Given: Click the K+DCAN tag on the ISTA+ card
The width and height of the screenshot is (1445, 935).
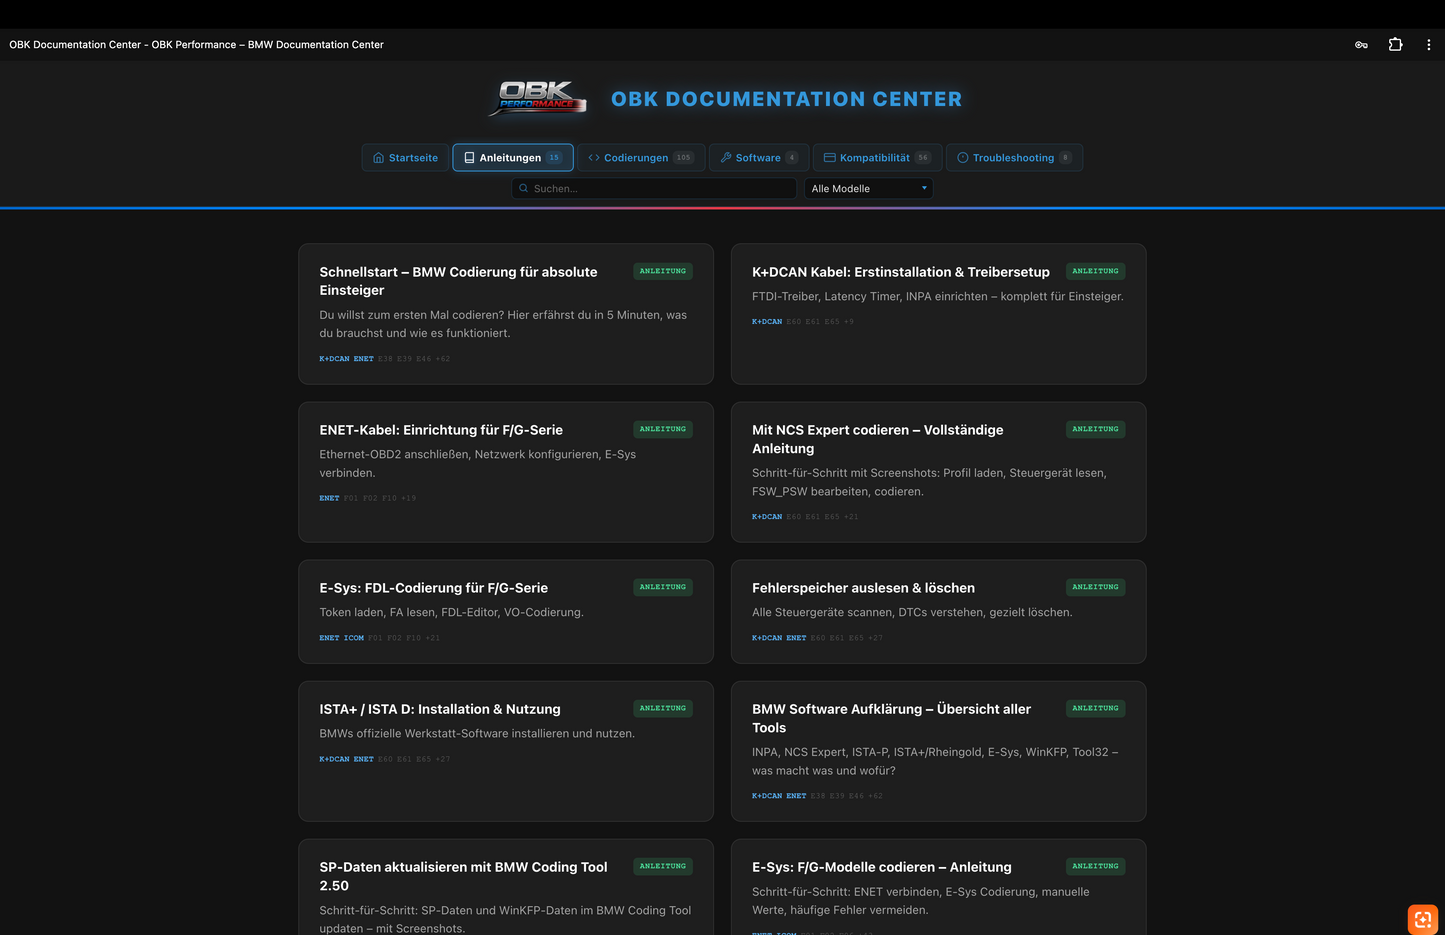Looking at the screenshot, I should coord(334,759).
